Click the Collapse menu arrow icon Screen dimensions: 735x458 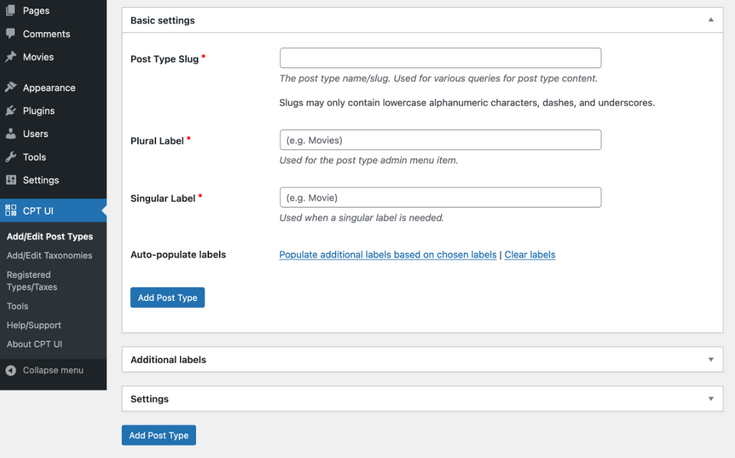pyautogui.click(x=10, y=370)
